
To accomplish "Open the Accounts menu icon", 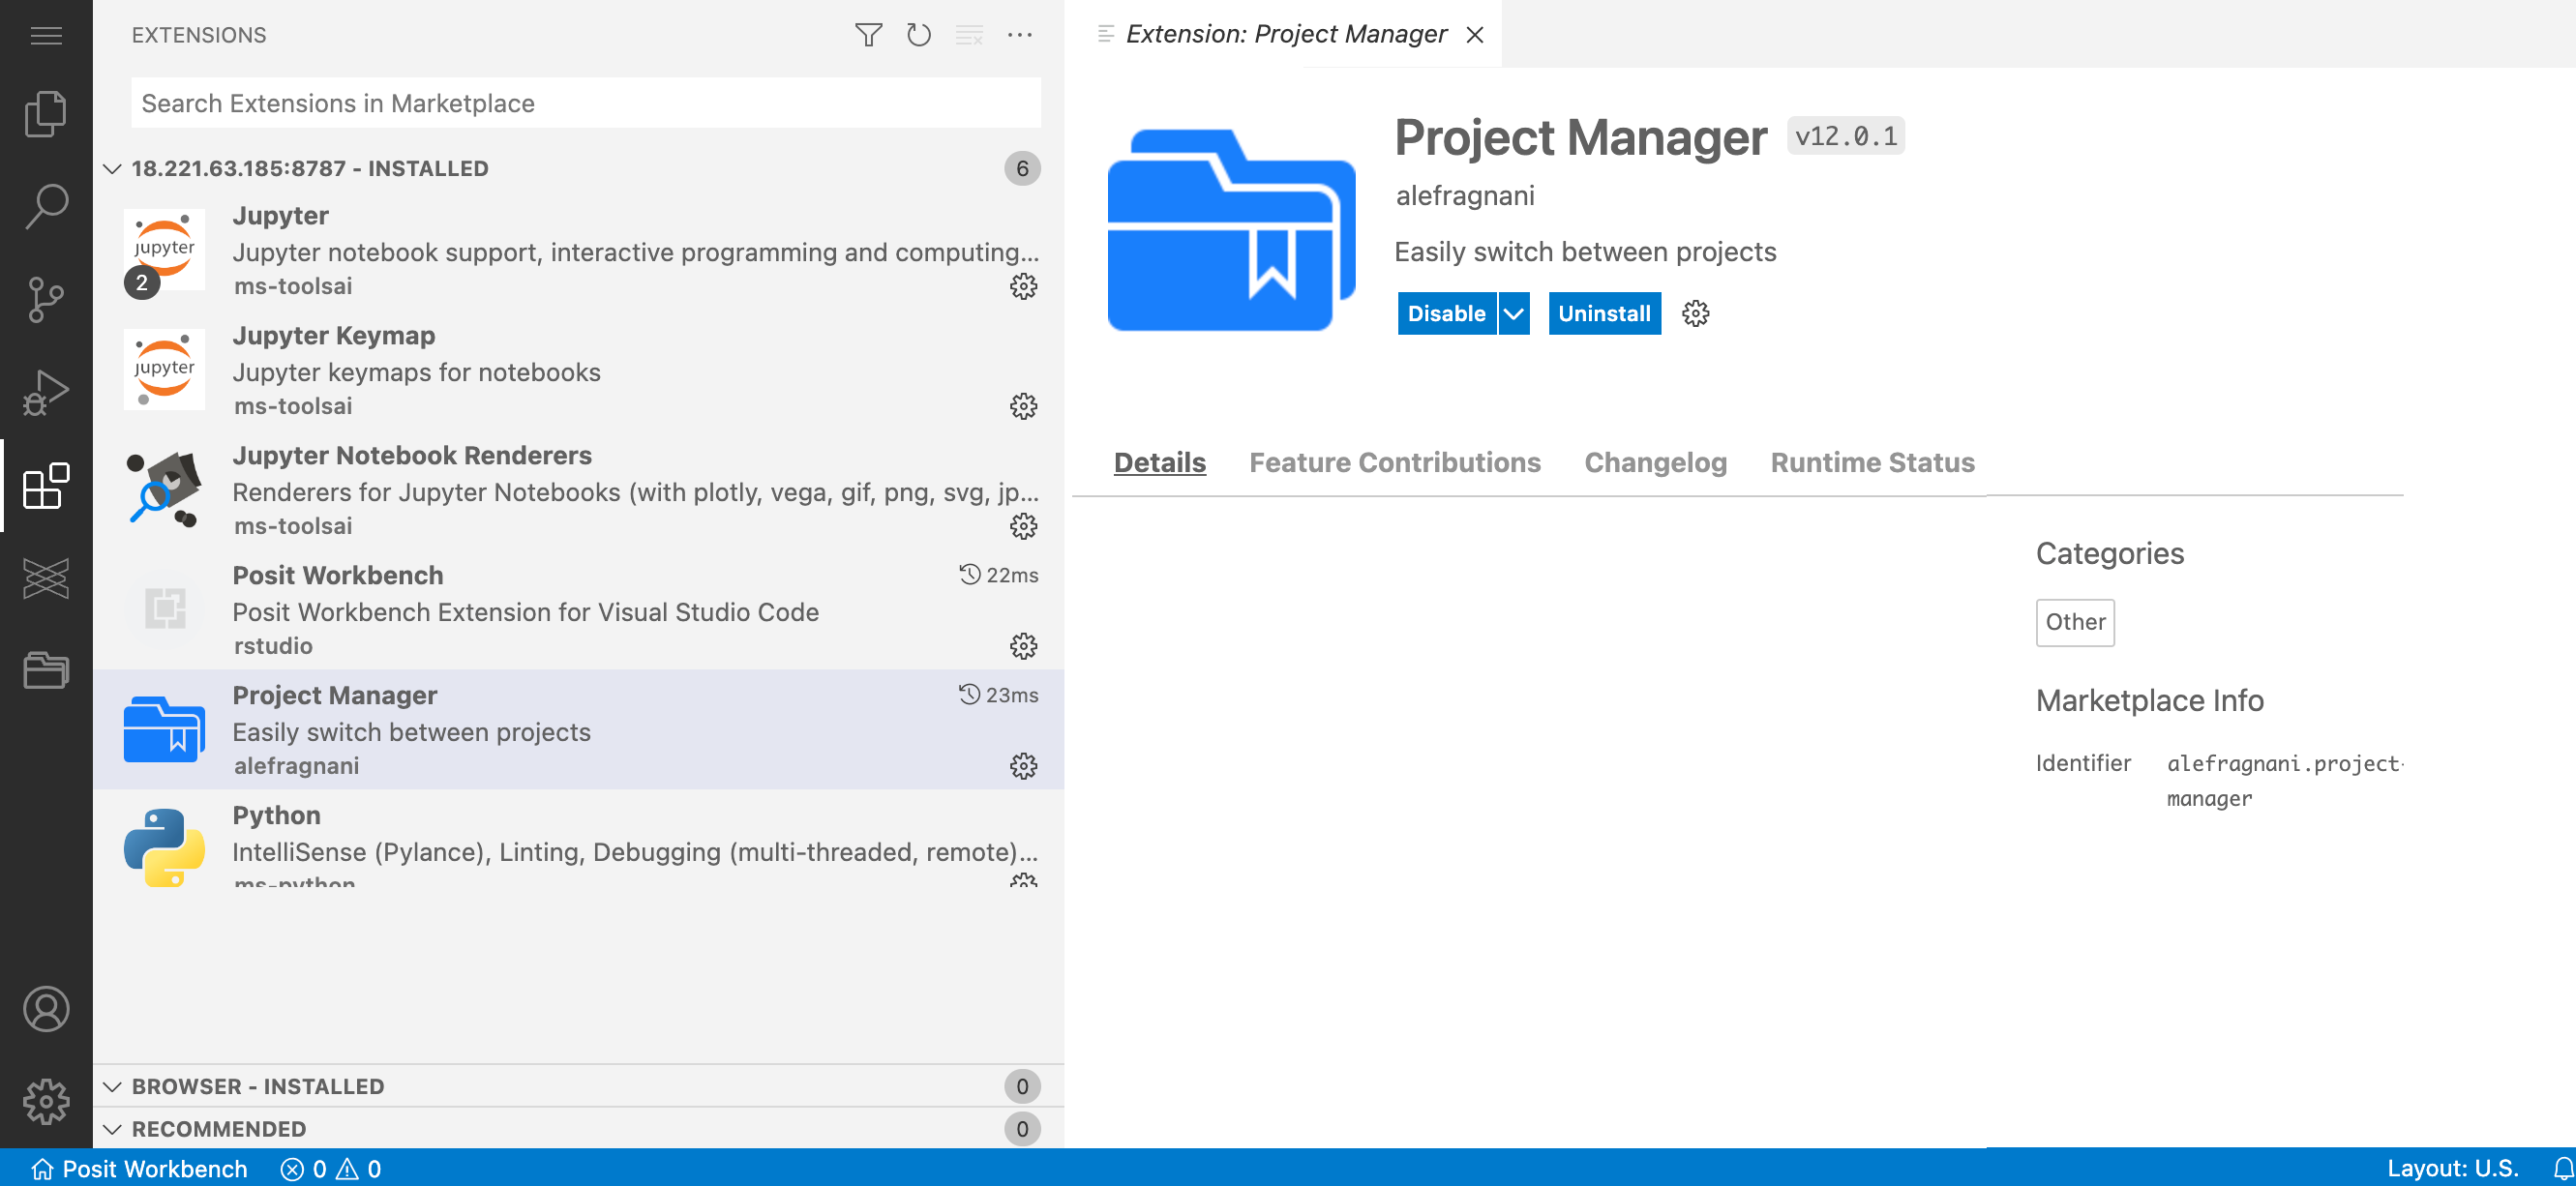I will pos(46,1008).
